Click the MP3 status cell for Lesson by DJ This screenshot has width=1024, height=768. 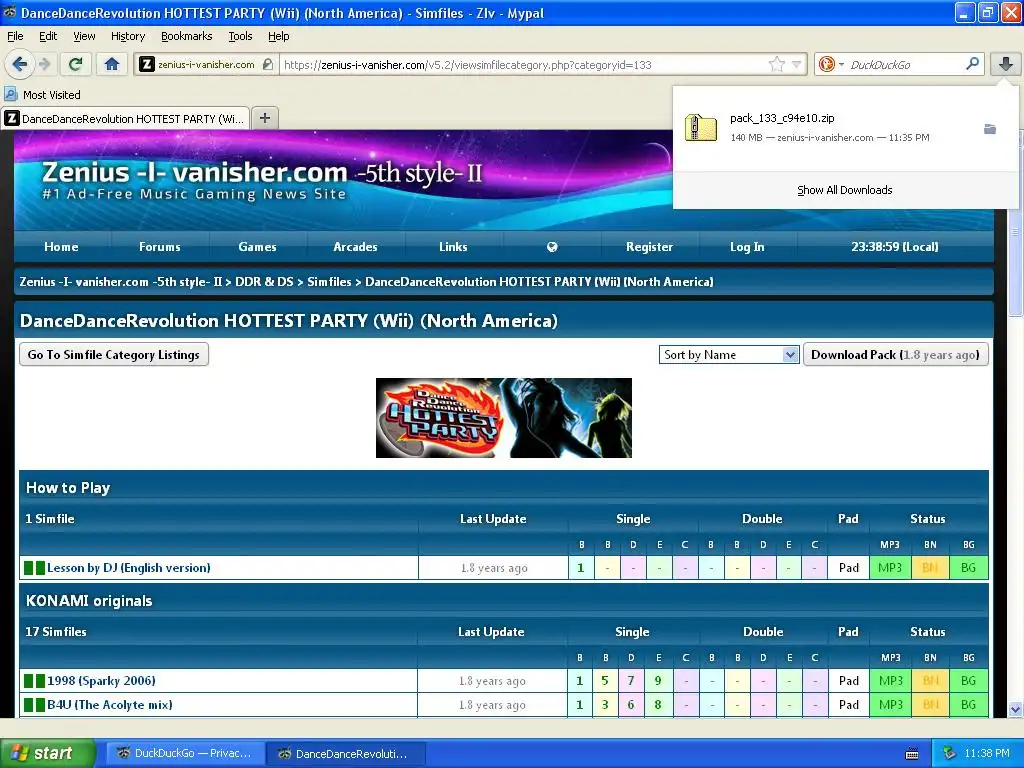coord(889,568)
